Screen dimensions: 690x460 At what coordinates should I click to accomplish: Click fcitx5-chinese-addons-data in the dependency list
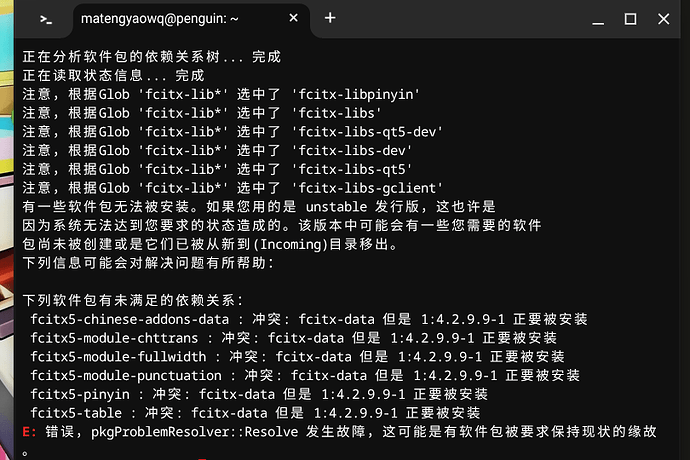click(130, 320)
